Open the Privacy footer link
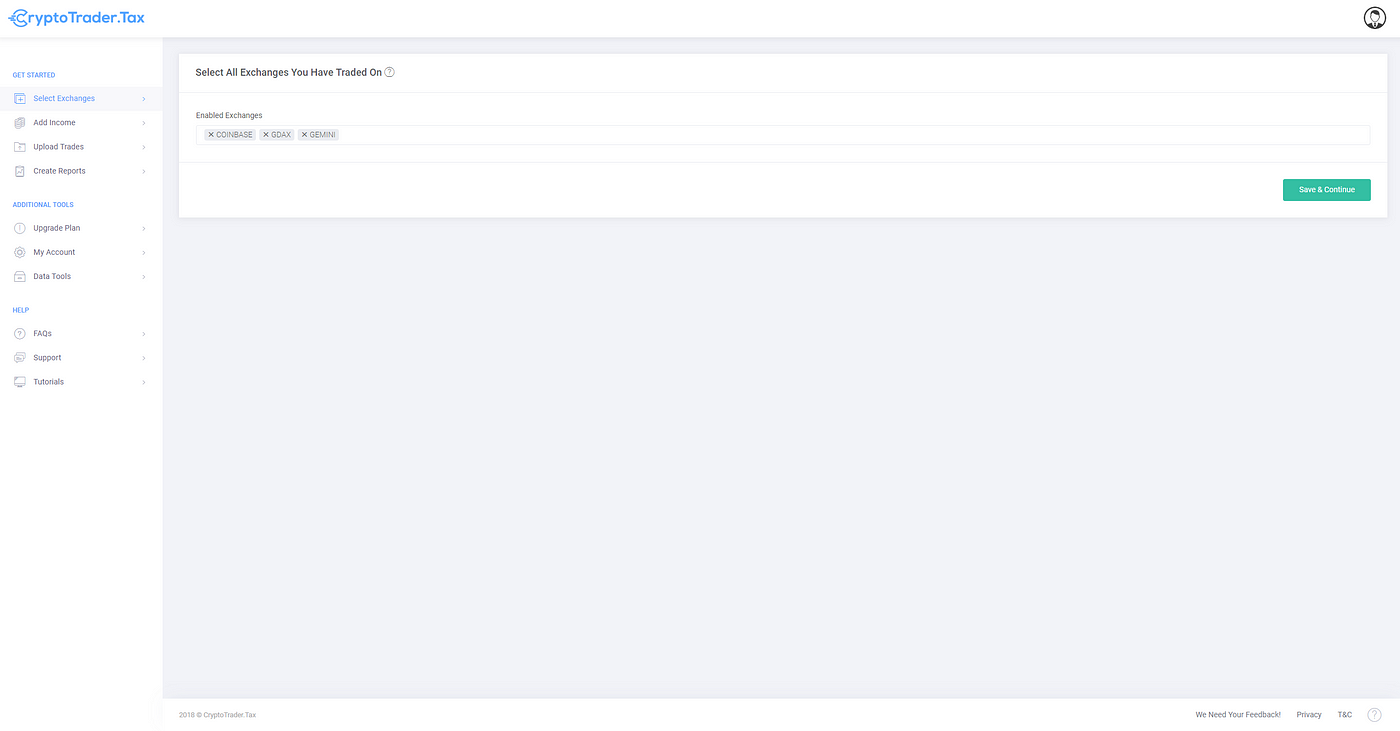 [1309, 715]
